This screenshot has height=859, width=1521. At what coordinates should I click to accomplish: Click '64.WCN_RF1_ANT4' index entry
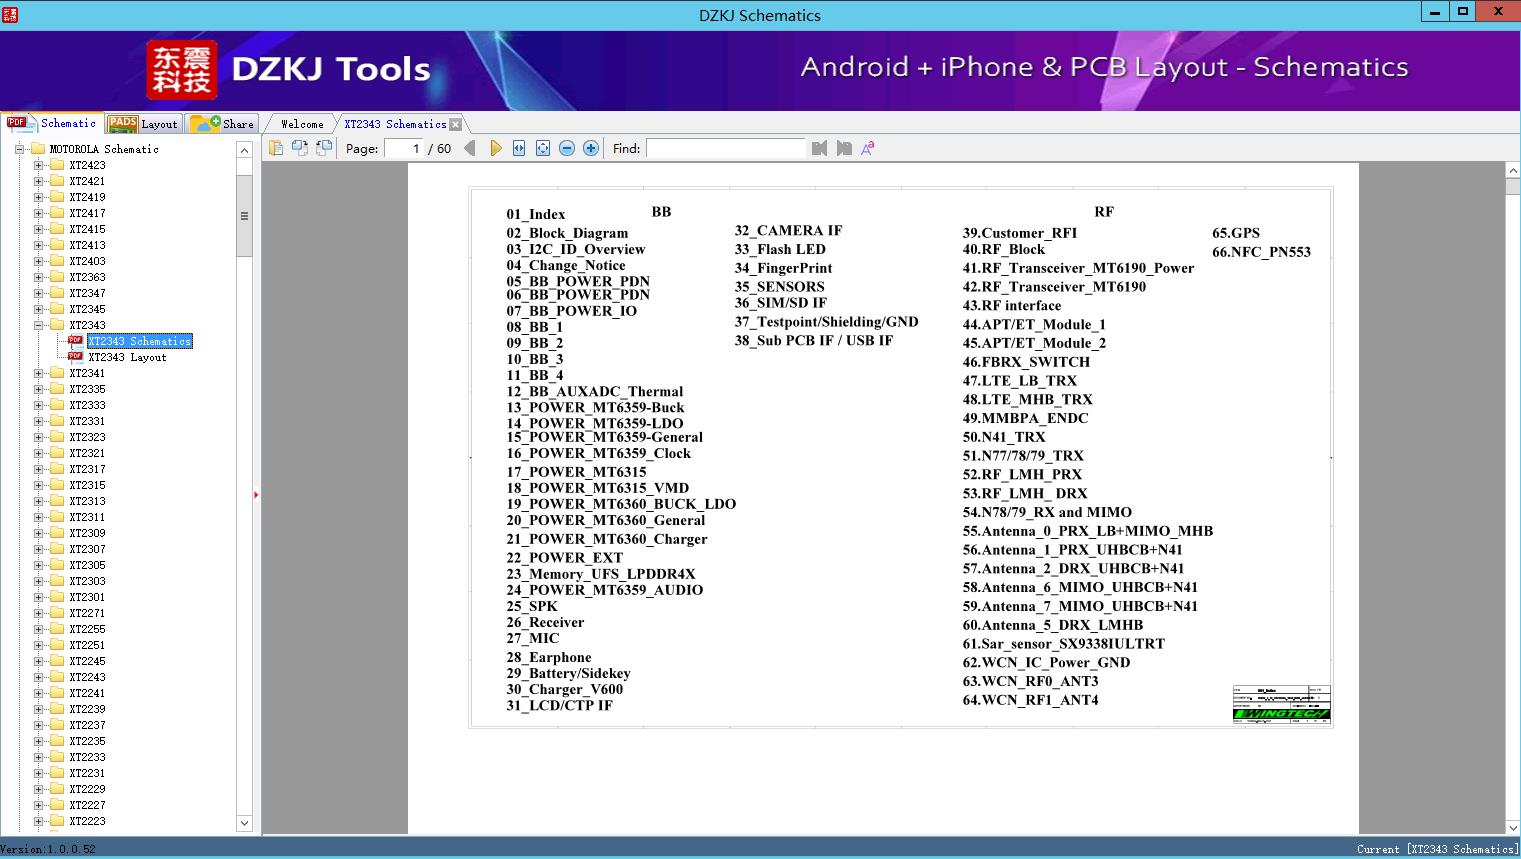coord(1030,700)
